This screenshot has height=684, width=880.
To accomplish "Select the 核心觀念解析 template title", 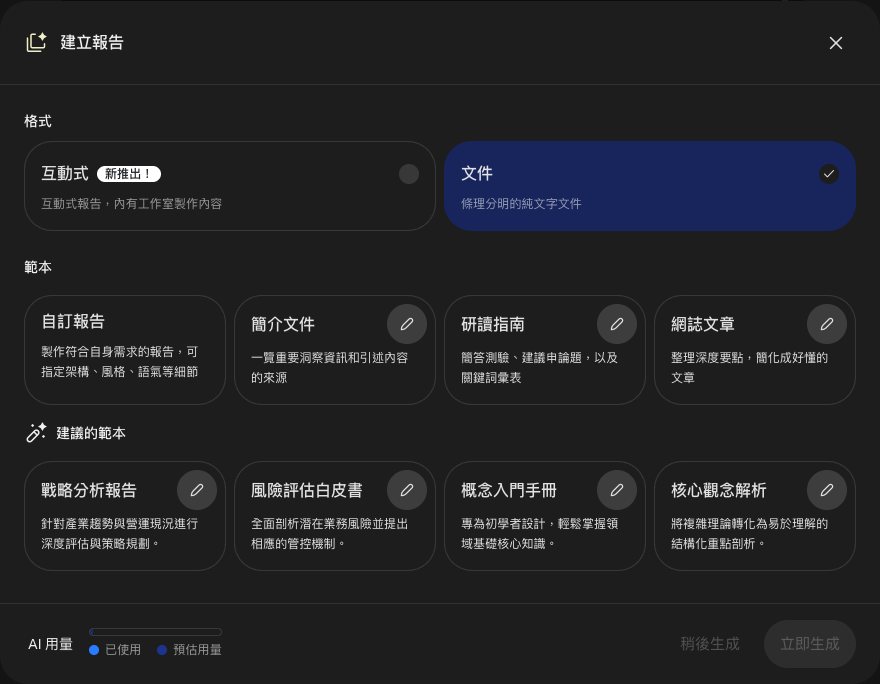I will pyautogui.click(x=718, y=490).
